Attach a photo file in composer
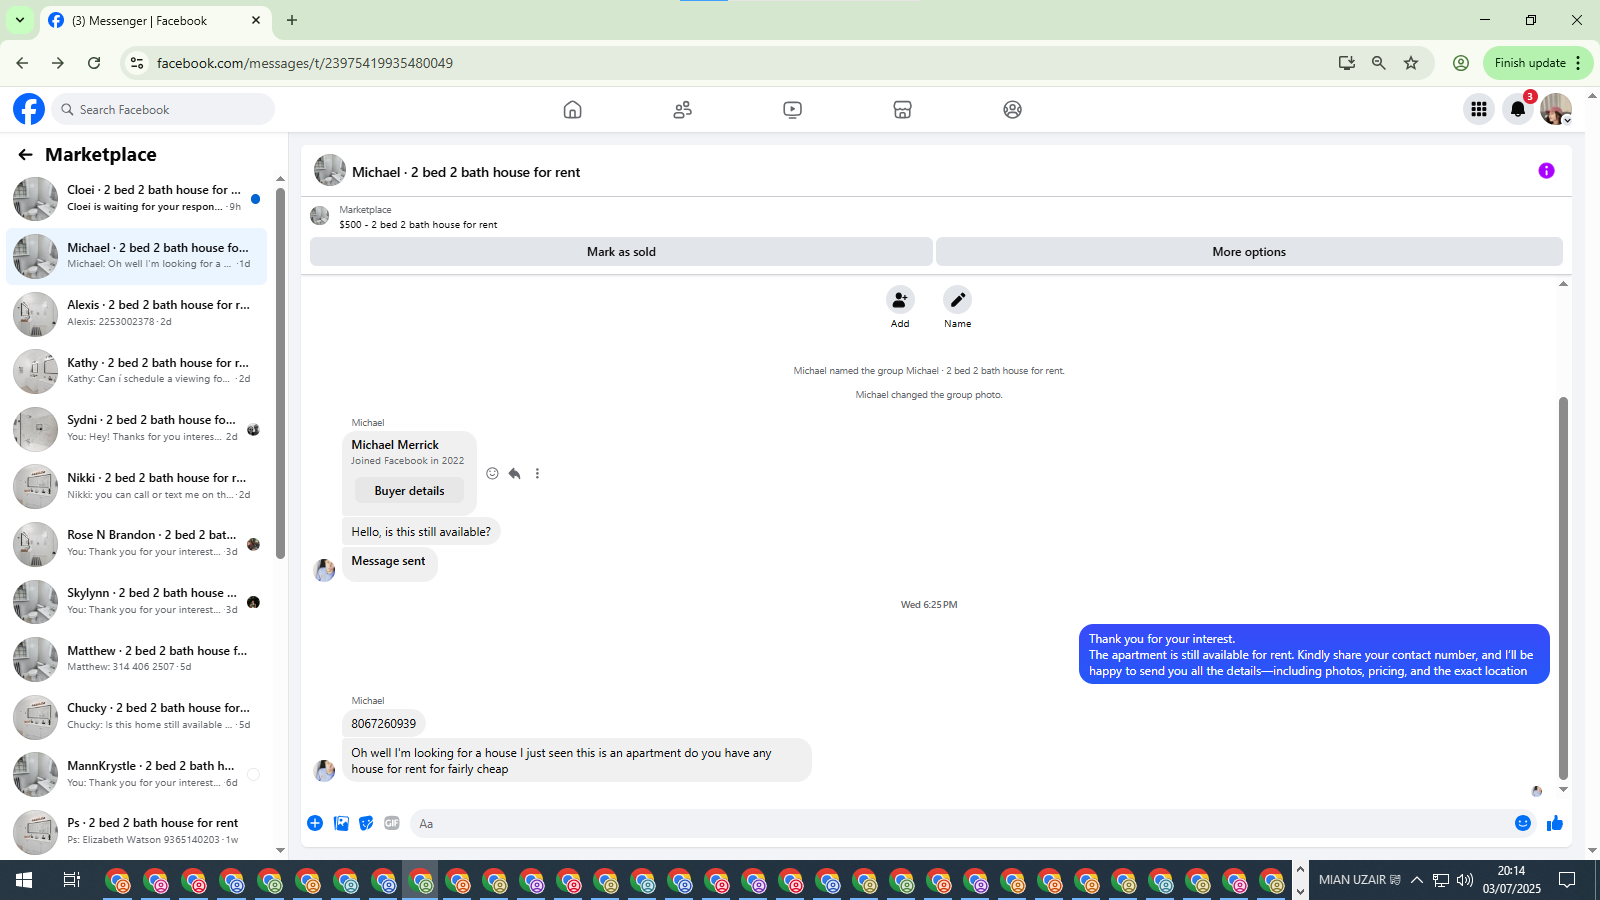Viewport: 1600px width, 900px height. [341, 823]
